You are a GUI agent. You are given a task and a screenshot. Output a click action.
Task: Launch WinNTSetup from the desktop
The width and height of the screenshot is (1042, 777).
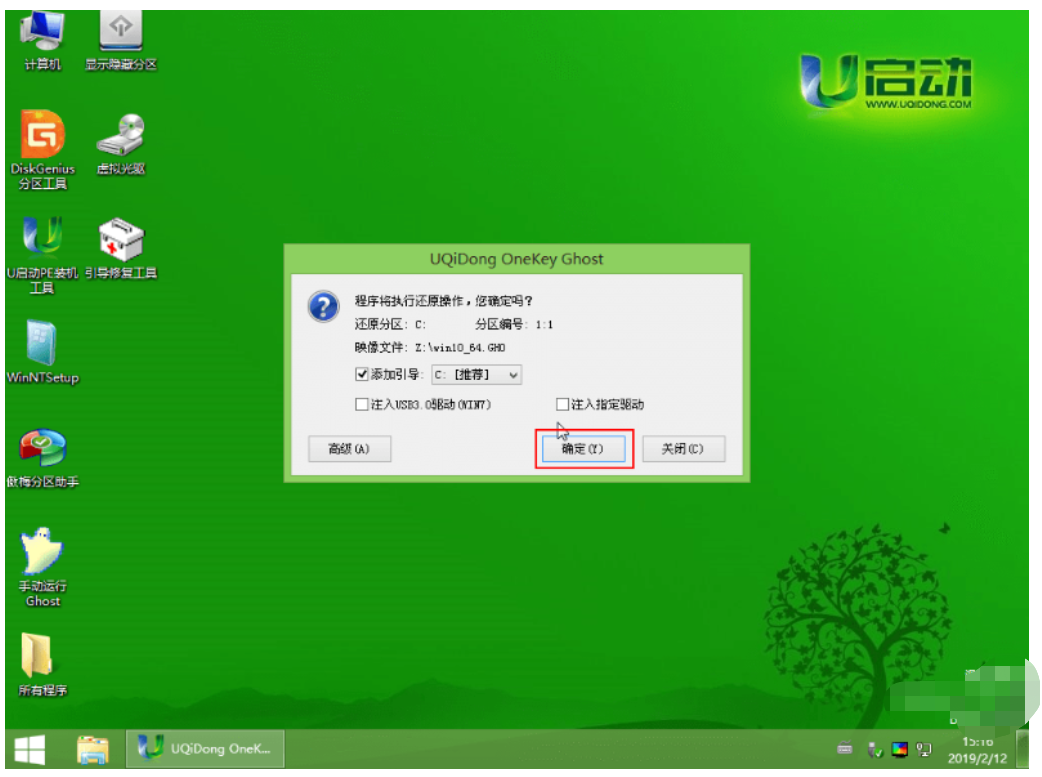pos(42,345)
